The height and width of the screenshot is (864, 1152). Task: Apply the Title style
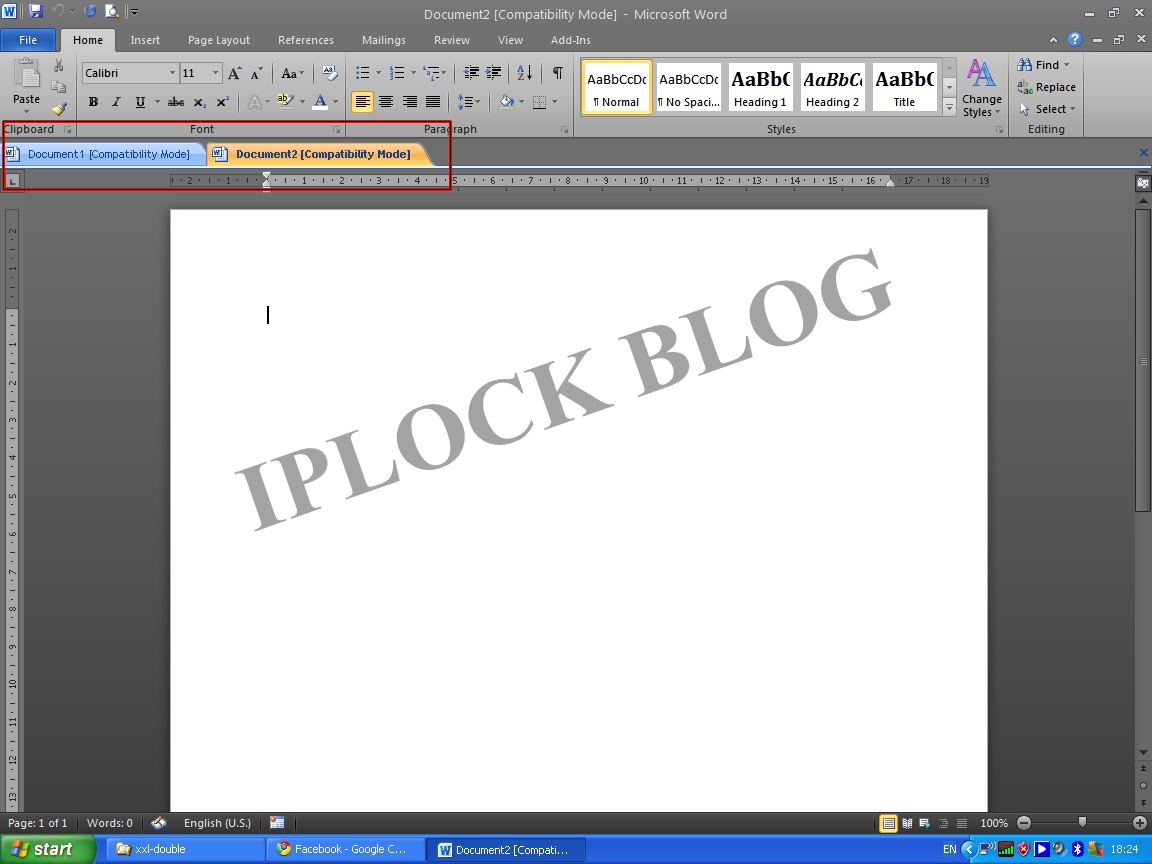[904, 87]
